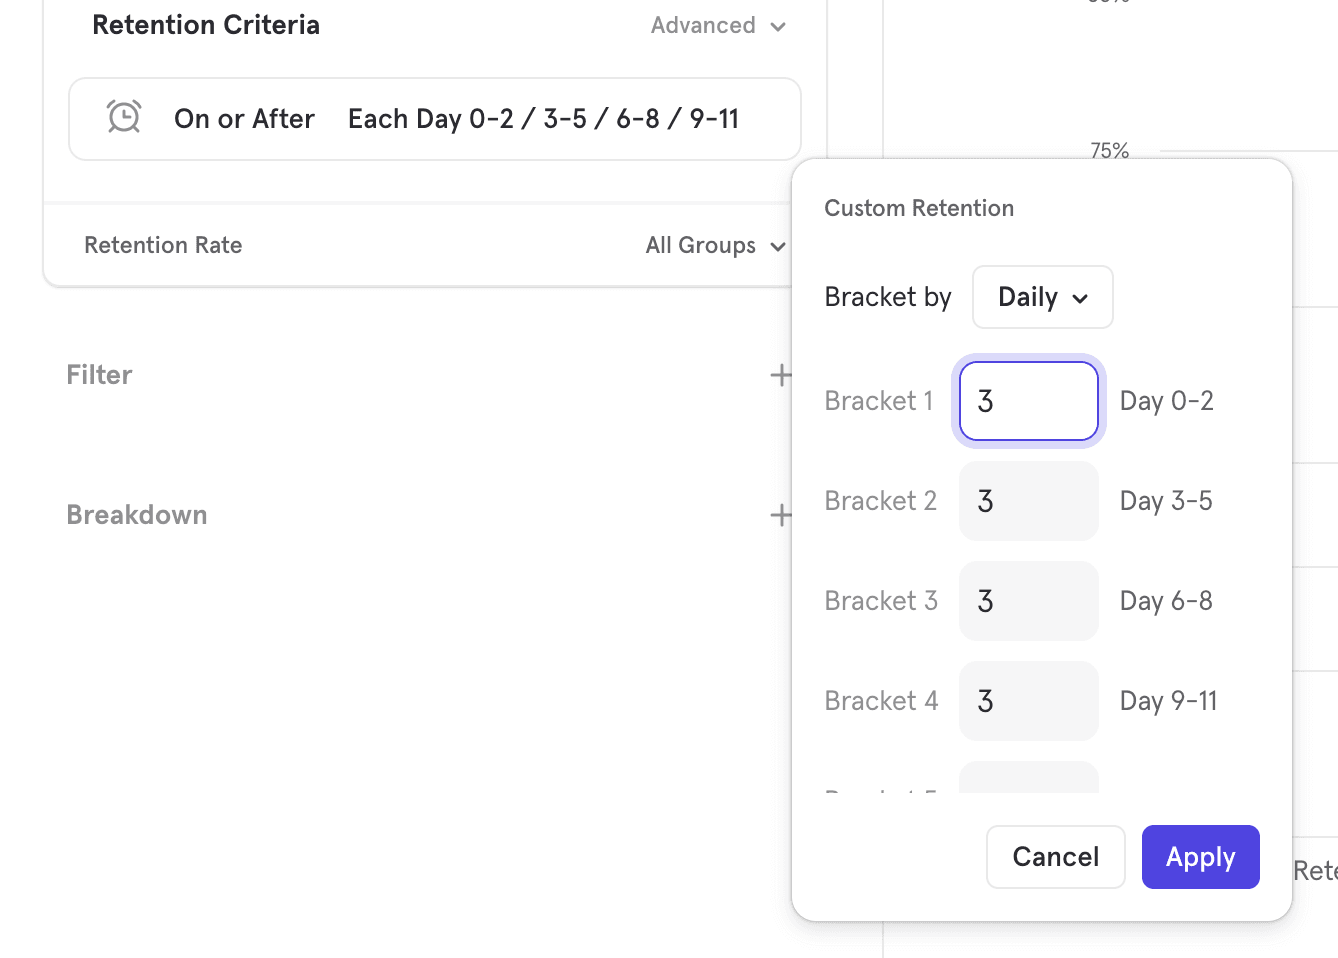Click into the Bracket 4 value field
The width and height of the screenshot is (1338, 958).
coord(1028,701)
